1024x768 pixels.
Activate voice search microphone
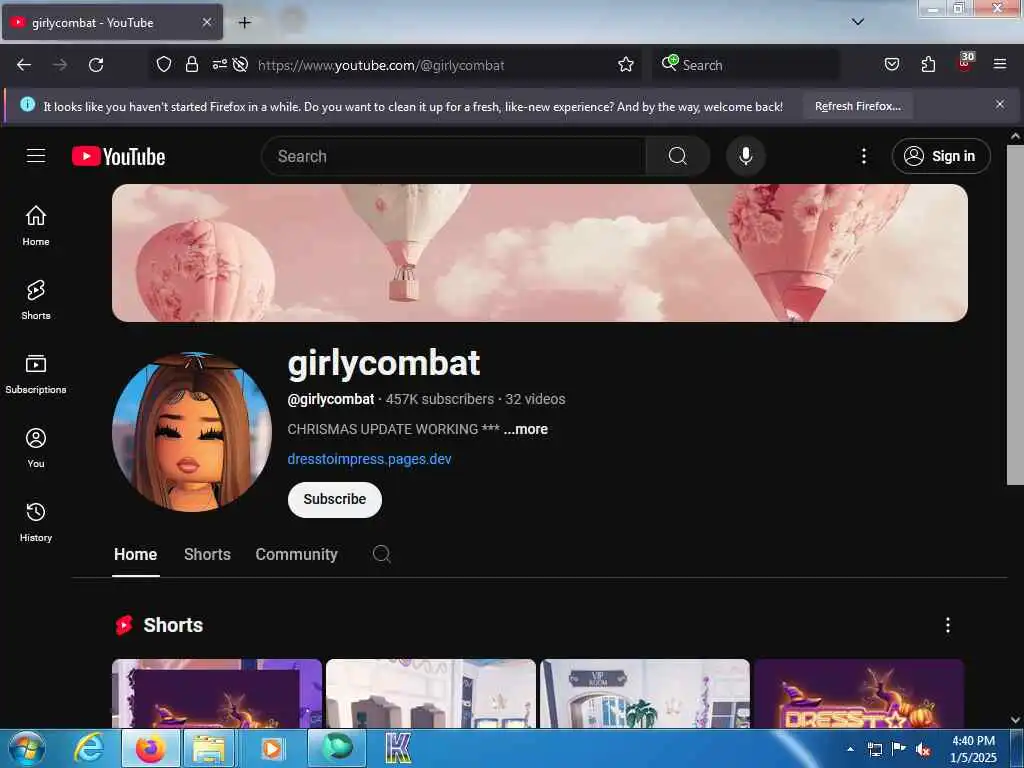[x=745, y=156]
